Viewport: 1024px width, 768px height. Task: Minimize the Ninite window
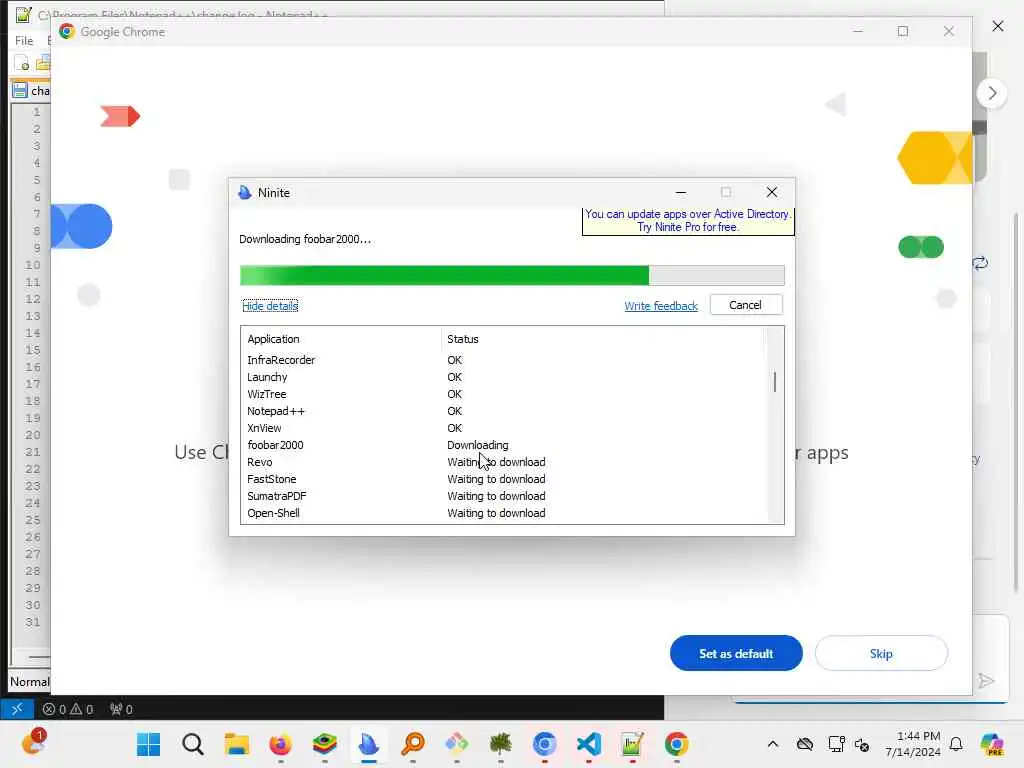click(680, 193)
